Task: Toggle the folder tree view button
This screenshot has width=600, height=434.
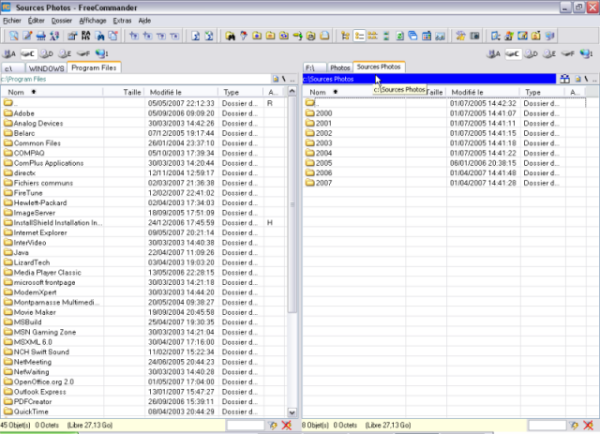Action: [x=345, y=36]
